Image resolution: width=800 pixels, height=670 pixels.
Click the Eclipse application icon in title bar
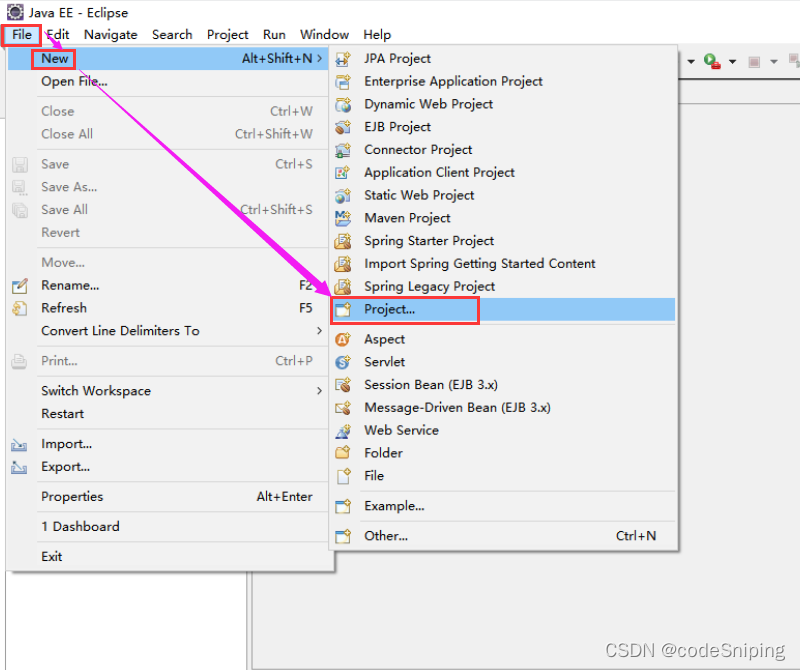pos(15,12)
